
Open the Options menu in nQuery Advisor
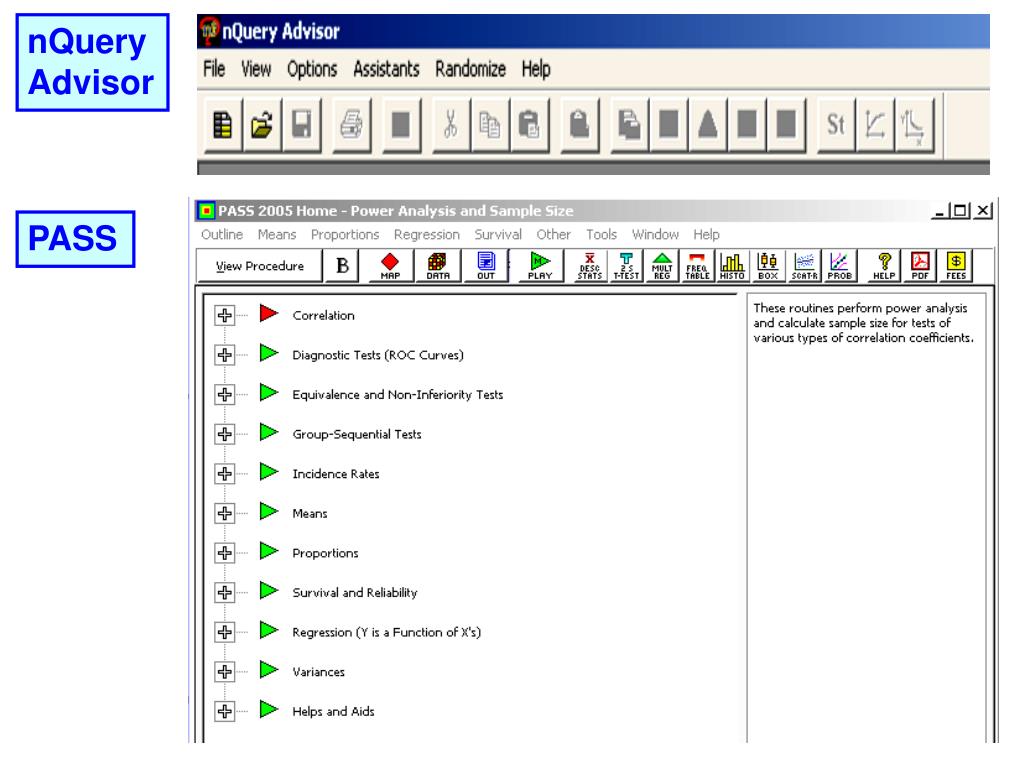(312, 69)
